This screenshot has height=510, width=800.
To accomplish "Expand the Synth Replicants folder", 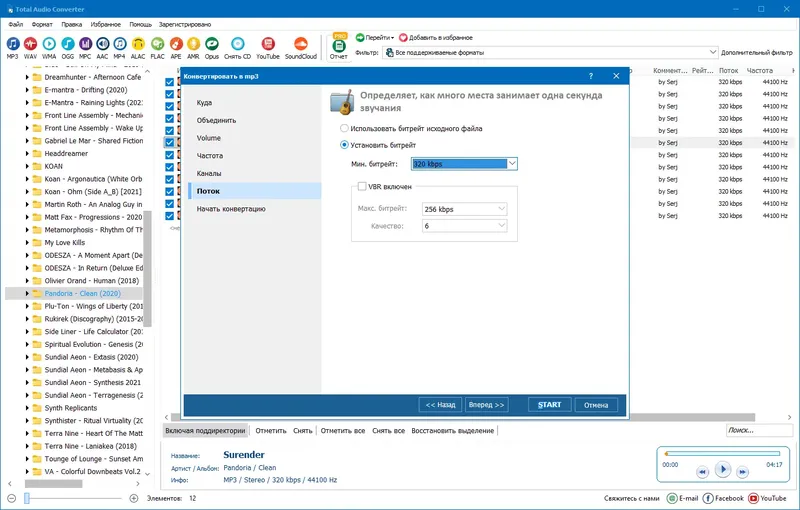I will click(27, 408).
